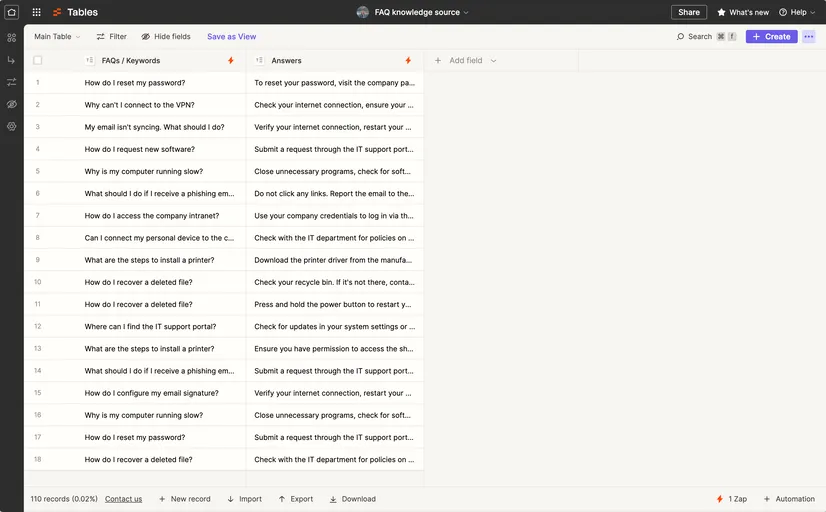The height and width of the screenshot is (512, 826).
Task: Click the Tables logo icon
Action: tap(57, 12)
